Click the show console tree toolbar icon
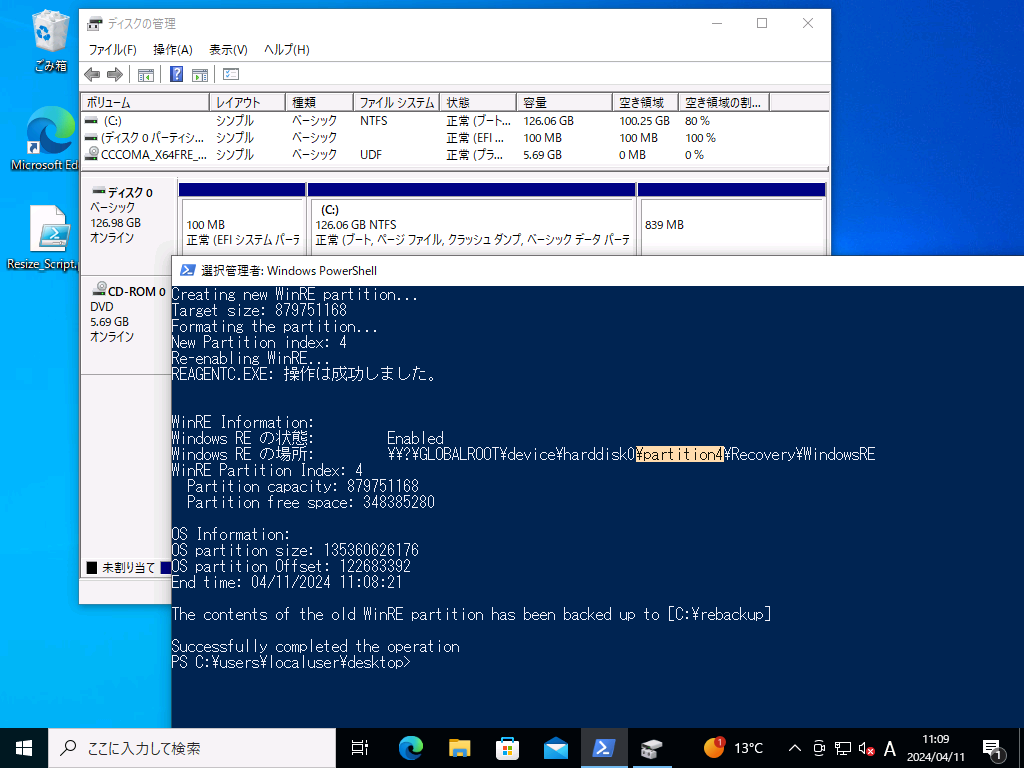 (146, 74)
